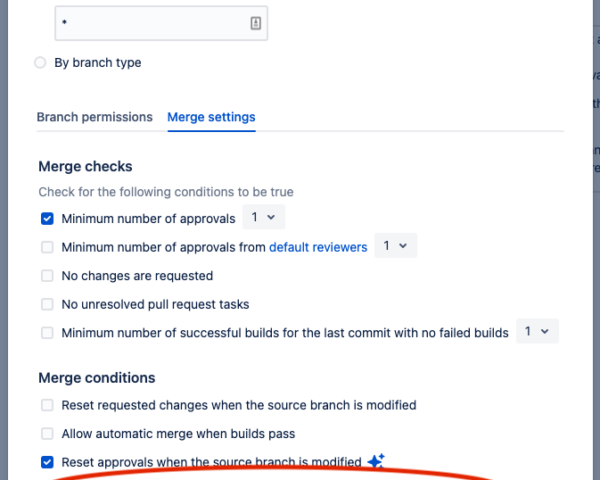Click into the branch pattern text field
The height and width of the screenshot is (480, 600).
[x=140, y=24]
